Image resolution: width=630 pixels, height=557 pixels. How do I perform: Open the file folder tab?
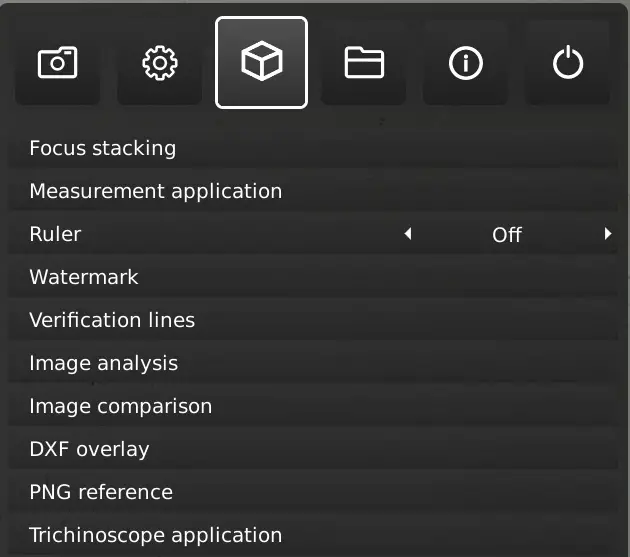tap(364, 63)
